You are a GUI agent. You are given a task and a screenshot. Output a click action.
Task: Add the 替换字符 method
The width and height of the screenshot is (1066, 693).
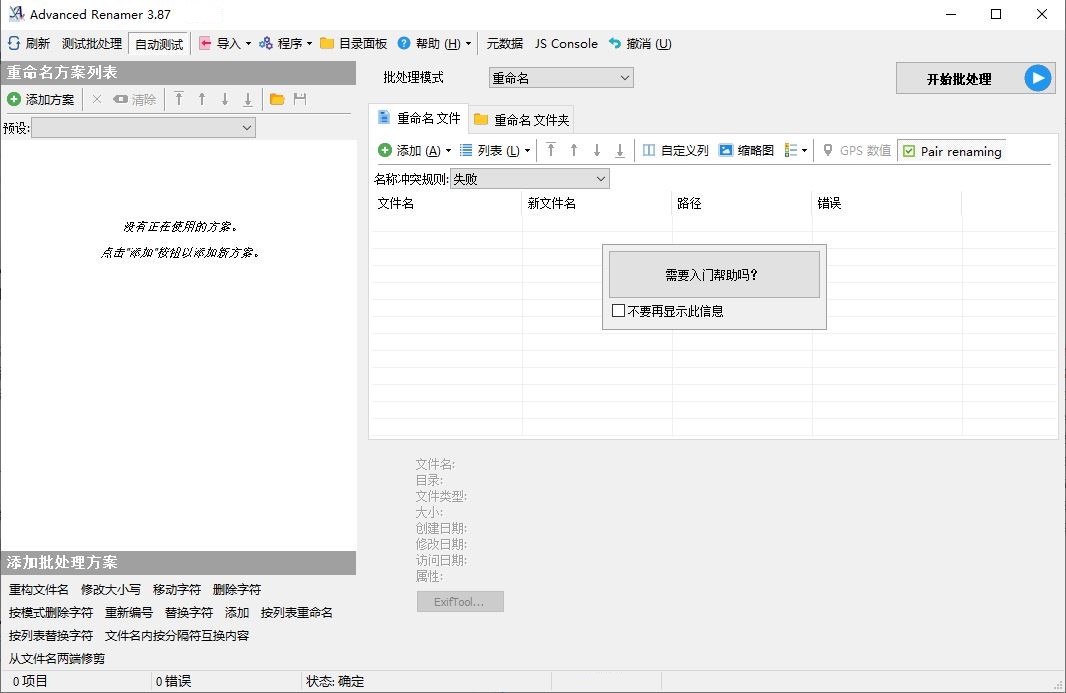tap(189, 613)
